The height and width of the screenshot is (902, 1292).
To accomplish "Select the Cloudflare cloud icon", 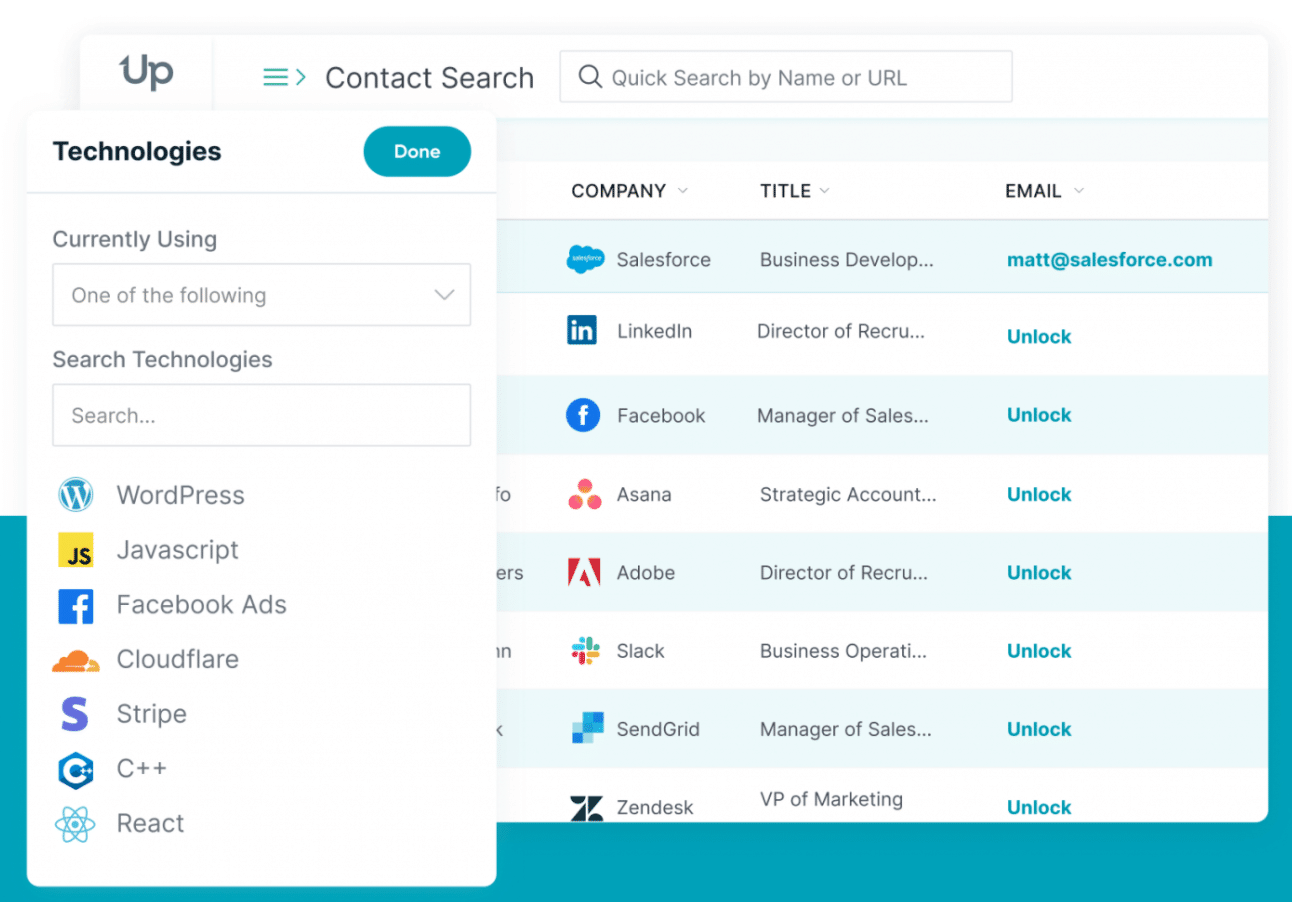I will tap(76, 661).
